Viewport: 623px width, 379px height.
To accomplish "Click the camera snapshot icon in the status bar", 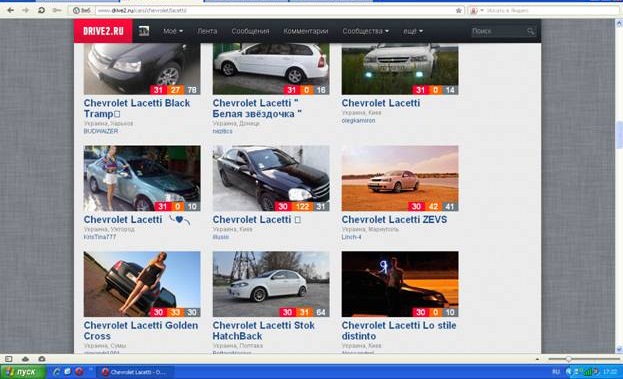I will pos(42,359).
